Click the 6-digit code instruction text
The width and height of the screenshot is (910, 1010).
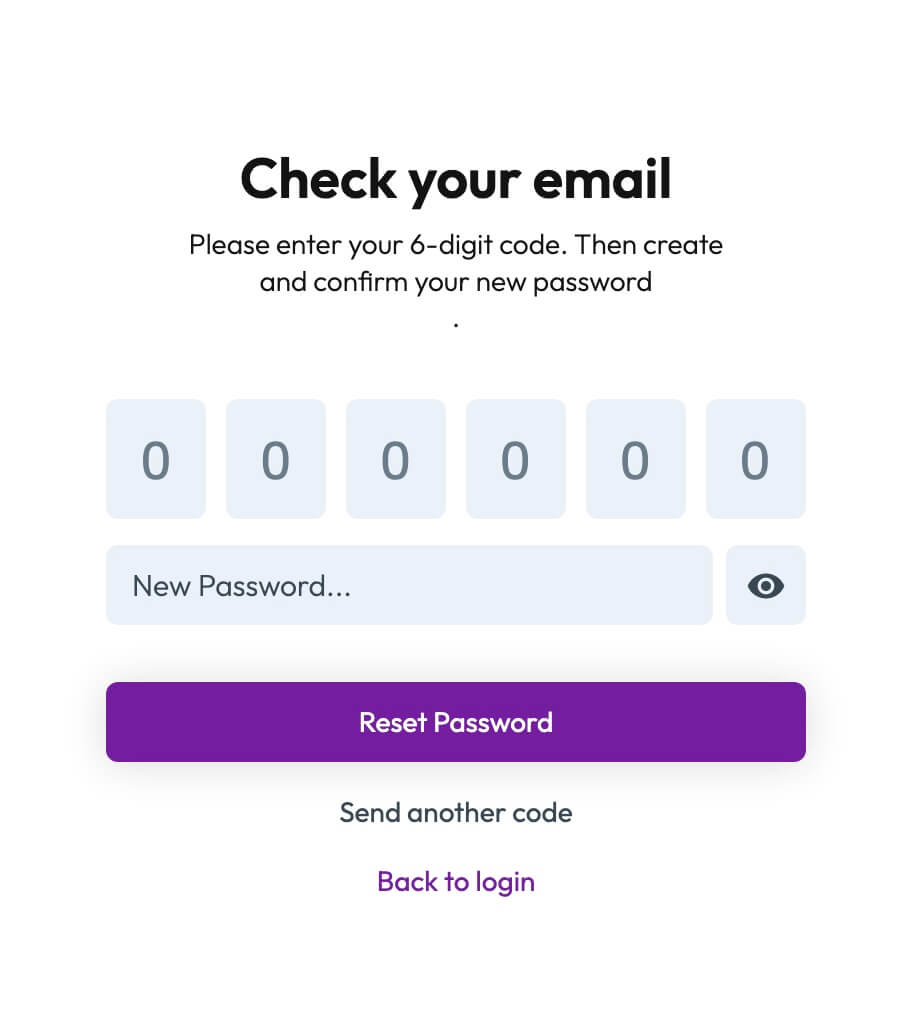click(456, 263)
